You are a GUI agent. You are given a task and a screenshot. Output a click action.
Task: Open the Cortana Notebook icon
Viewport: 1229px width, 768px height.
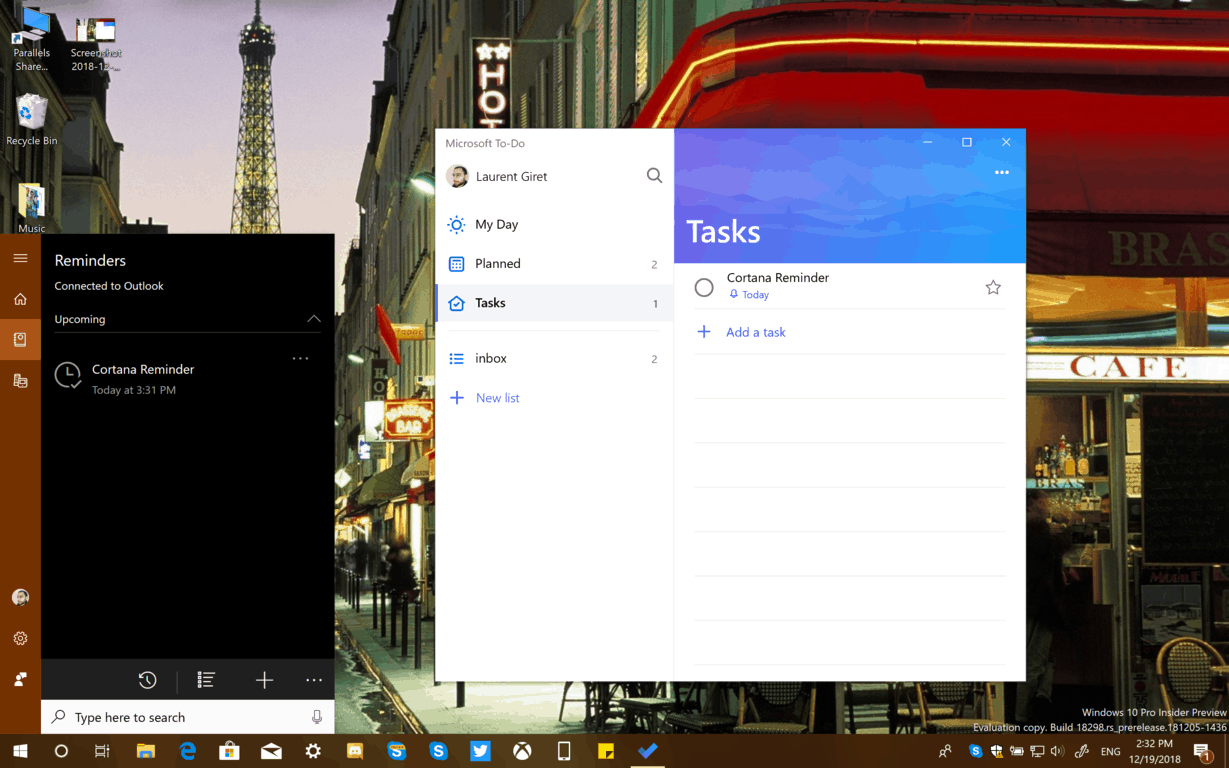(20, 340)
